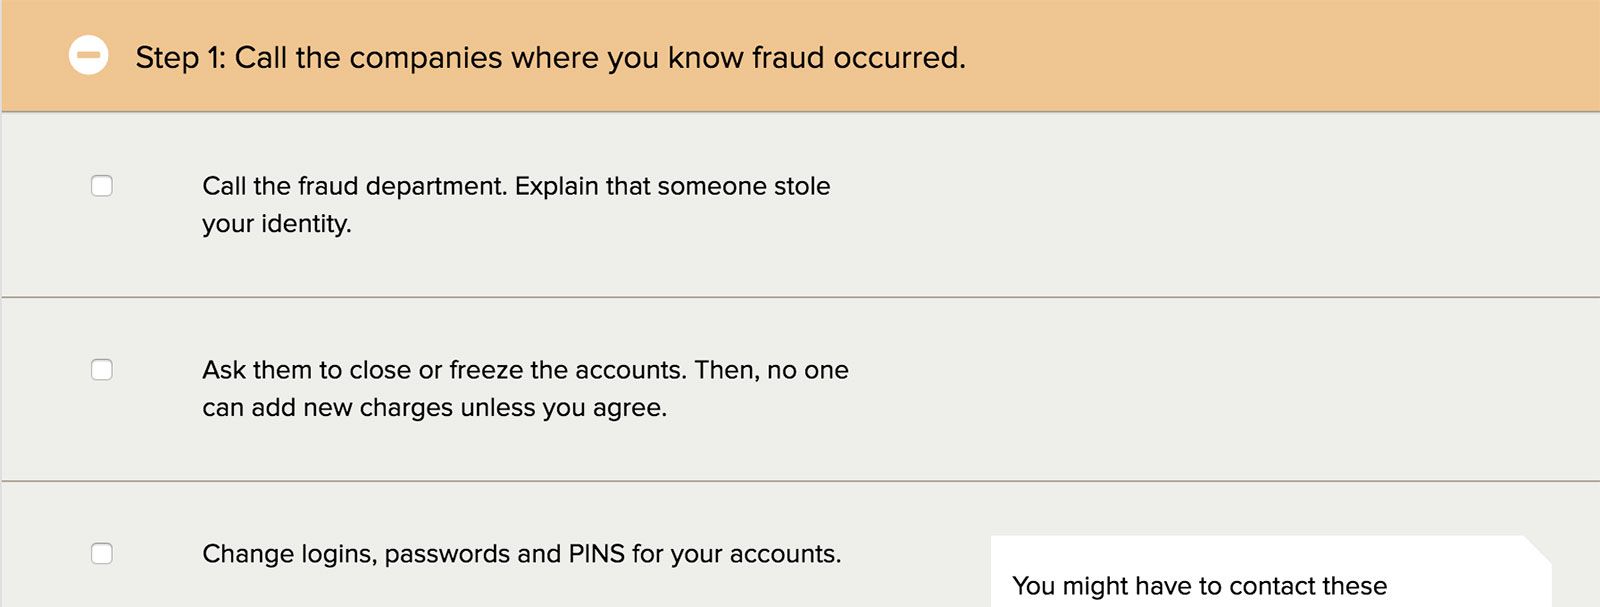Click the Step 1 header to collapse it

pyautogui.click(x=550, y=57)
